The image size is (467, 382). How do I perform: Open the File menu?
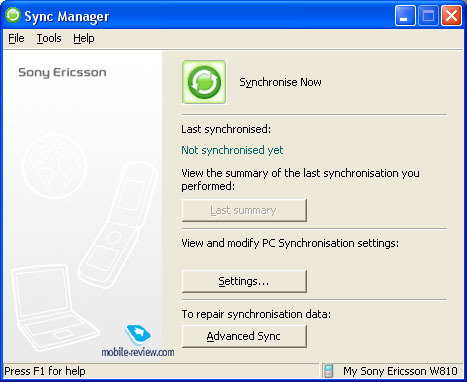point(16,38)
